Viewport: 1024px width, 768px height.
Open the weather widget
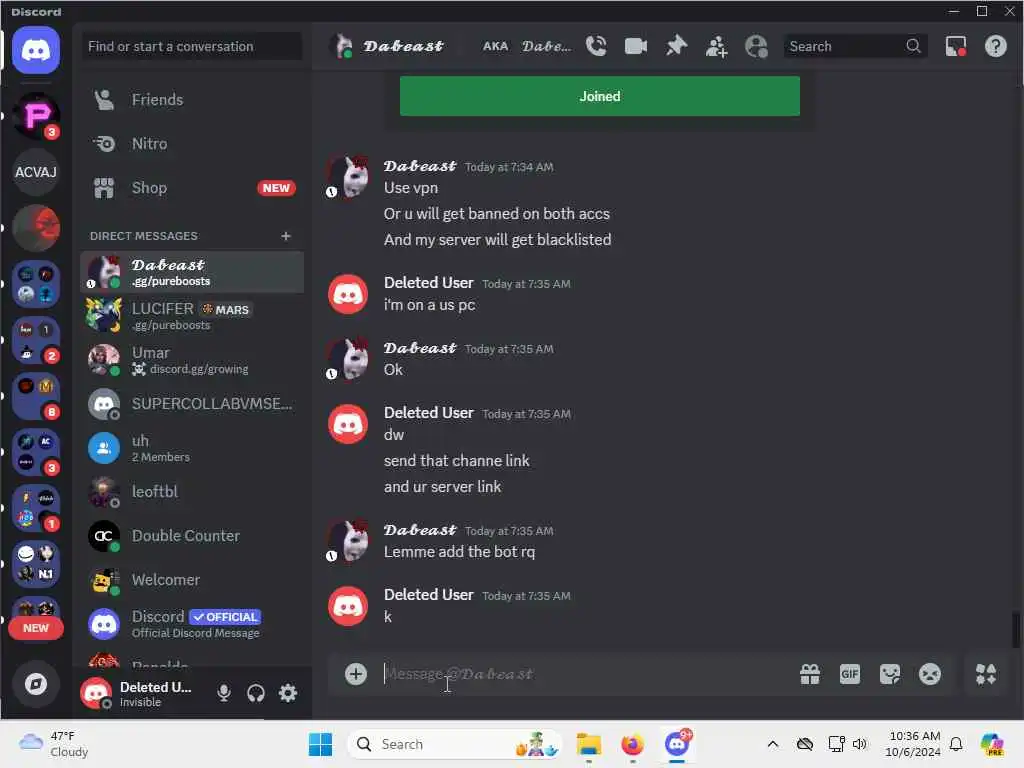click(x=54, y=744)
